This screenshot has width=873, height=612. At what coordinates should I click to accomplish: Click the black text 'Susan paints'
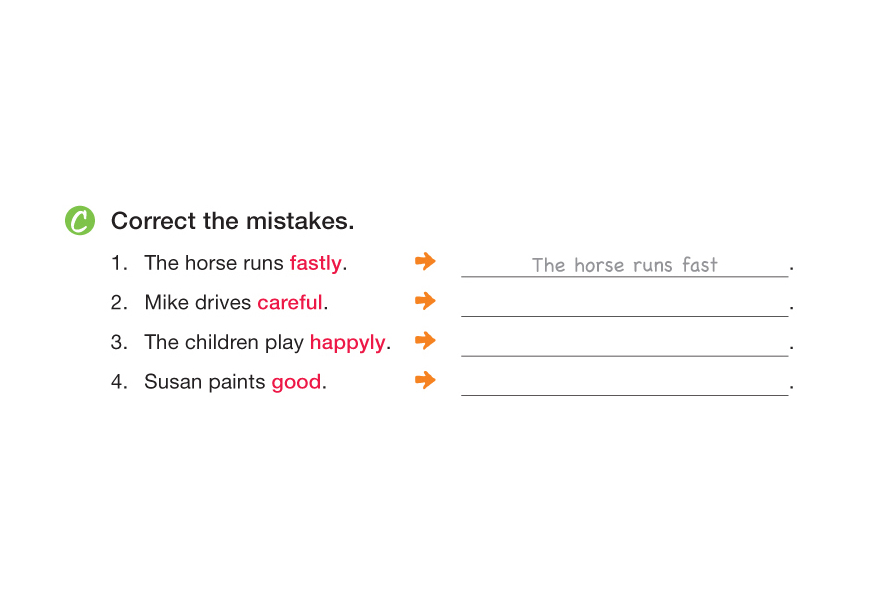pyautogui.click(x=205, y=382)
